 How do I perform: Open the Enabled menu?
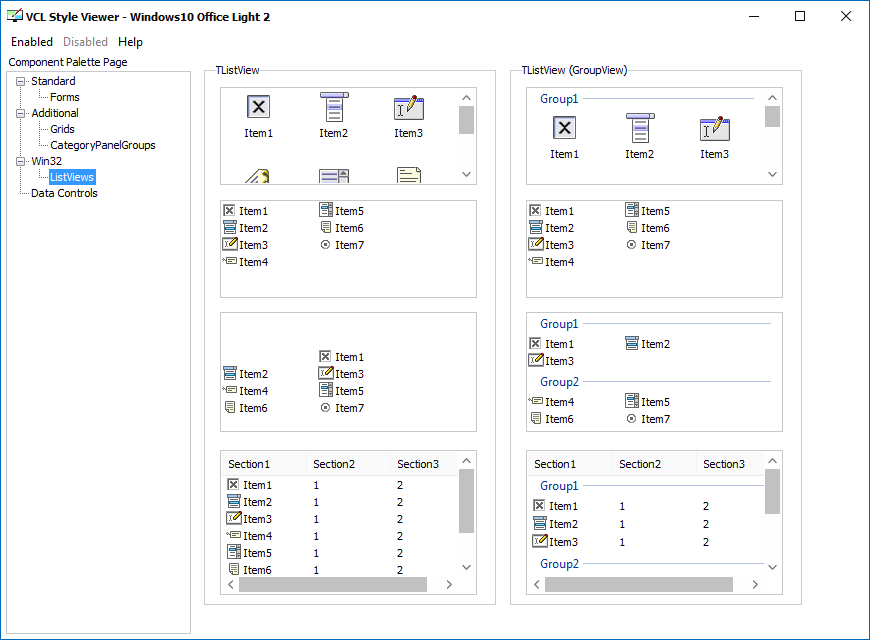(32, 42)
